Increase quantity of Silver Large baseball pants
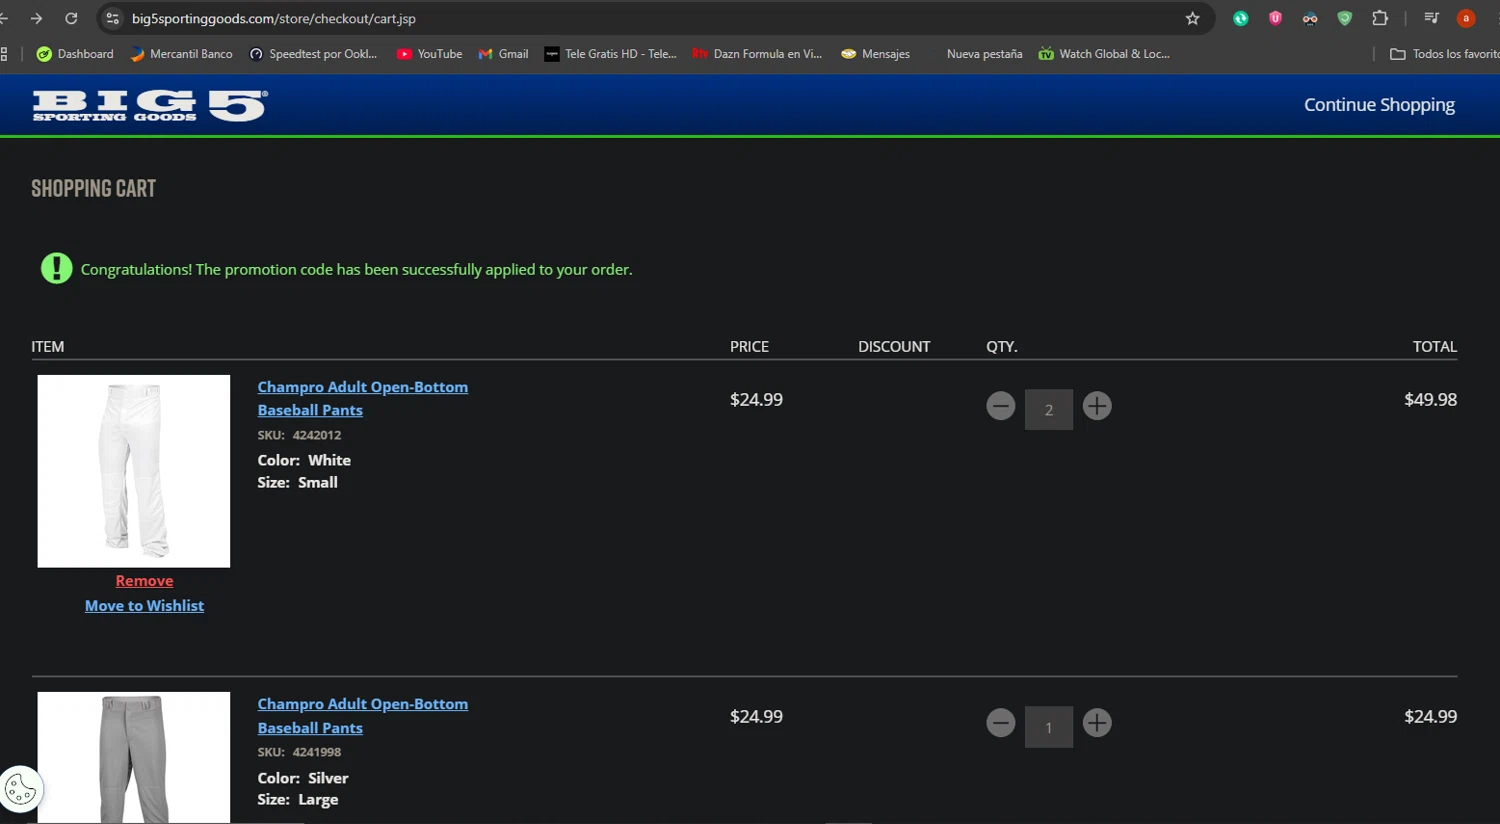Viewport: 1500px width, 824px height. 1097,723
